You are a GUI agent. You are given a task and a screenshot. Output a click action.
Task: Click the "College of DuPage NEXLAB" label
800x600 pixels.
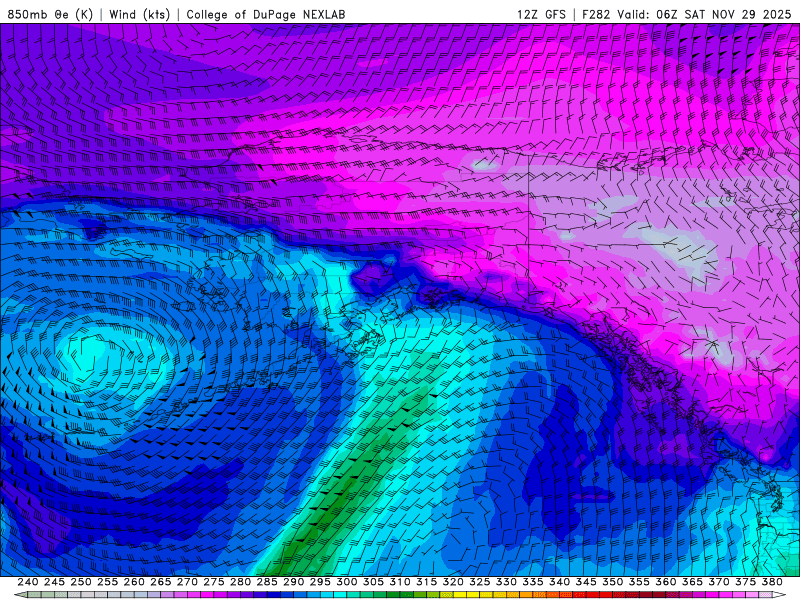click(x=266, y=14)
